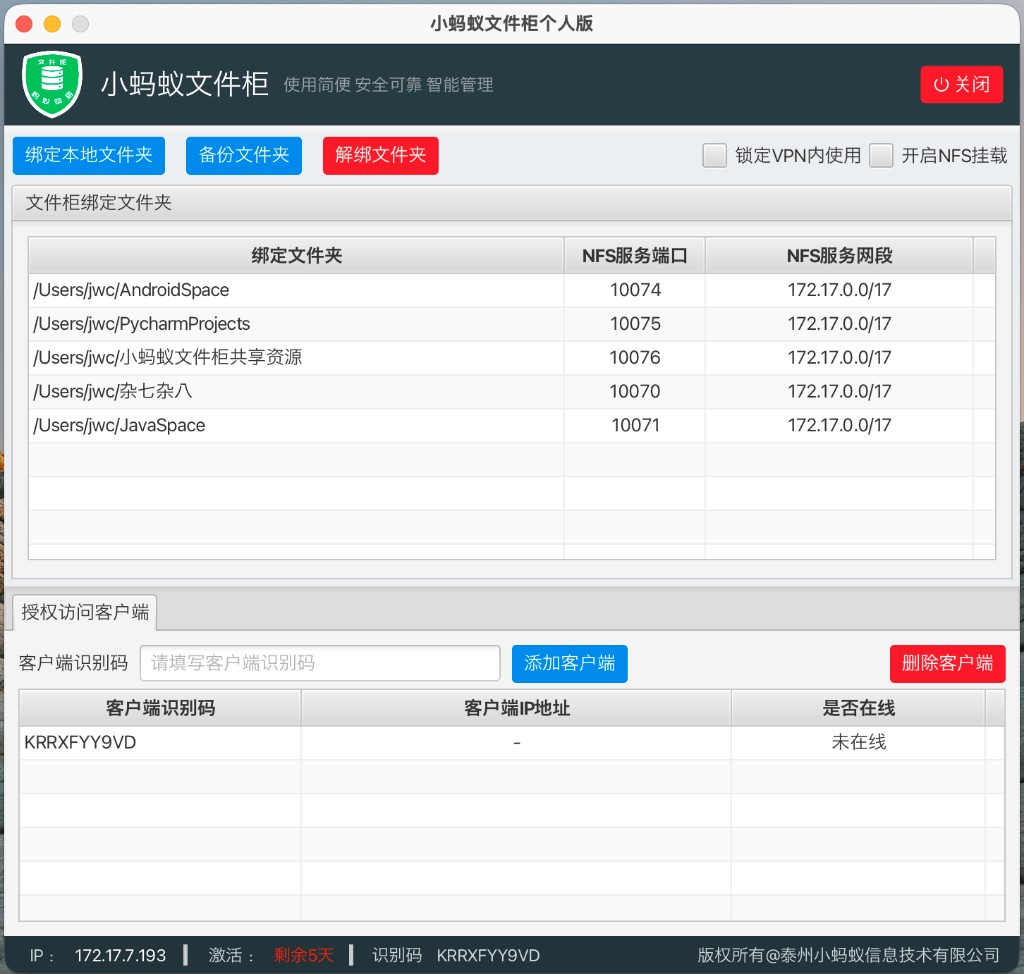Click the yellow minimize window button
Image resolution: width=1024 pixels, height=974 pixels.
52,24
